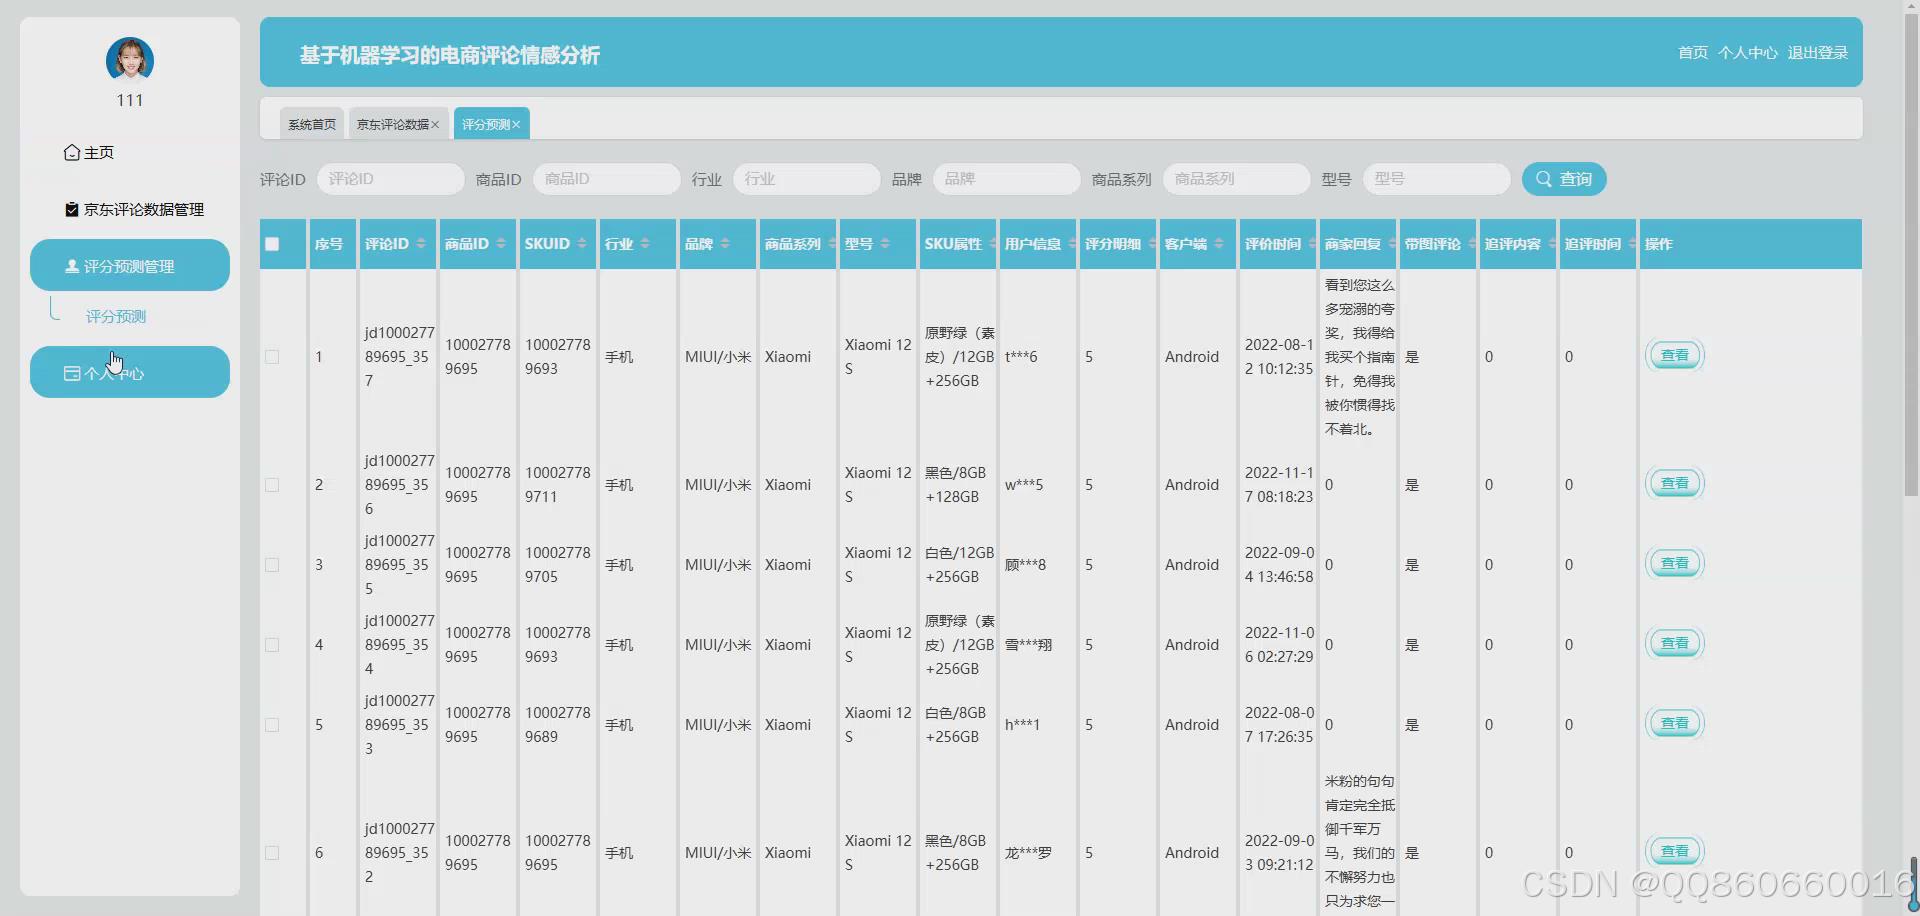The height and width of the screenshot is (916, 1920).
Task: Check the row 1 checkbox for user t***6
Action: (x=272, y=357)
